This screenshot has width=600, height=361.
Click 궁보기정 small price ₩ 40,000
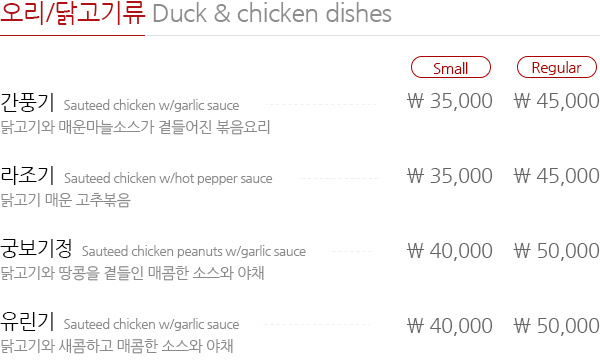point(450,251)
